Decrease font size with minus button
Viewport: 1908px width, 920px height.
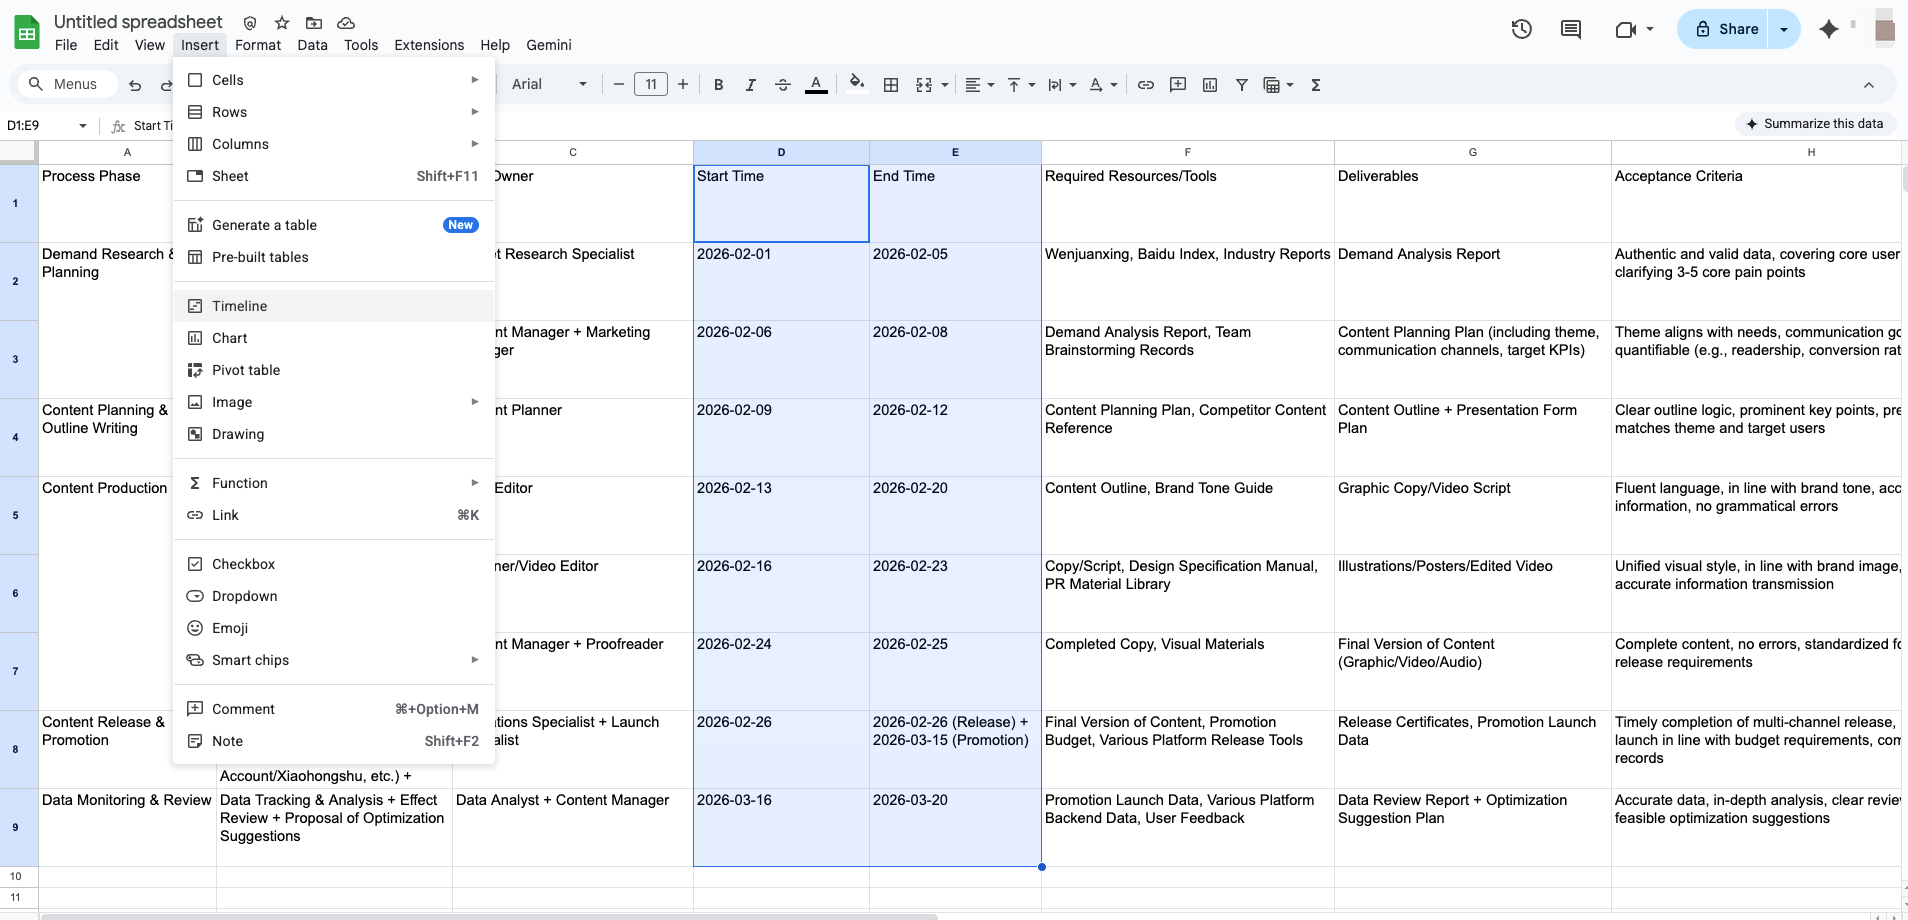point(619,84)
